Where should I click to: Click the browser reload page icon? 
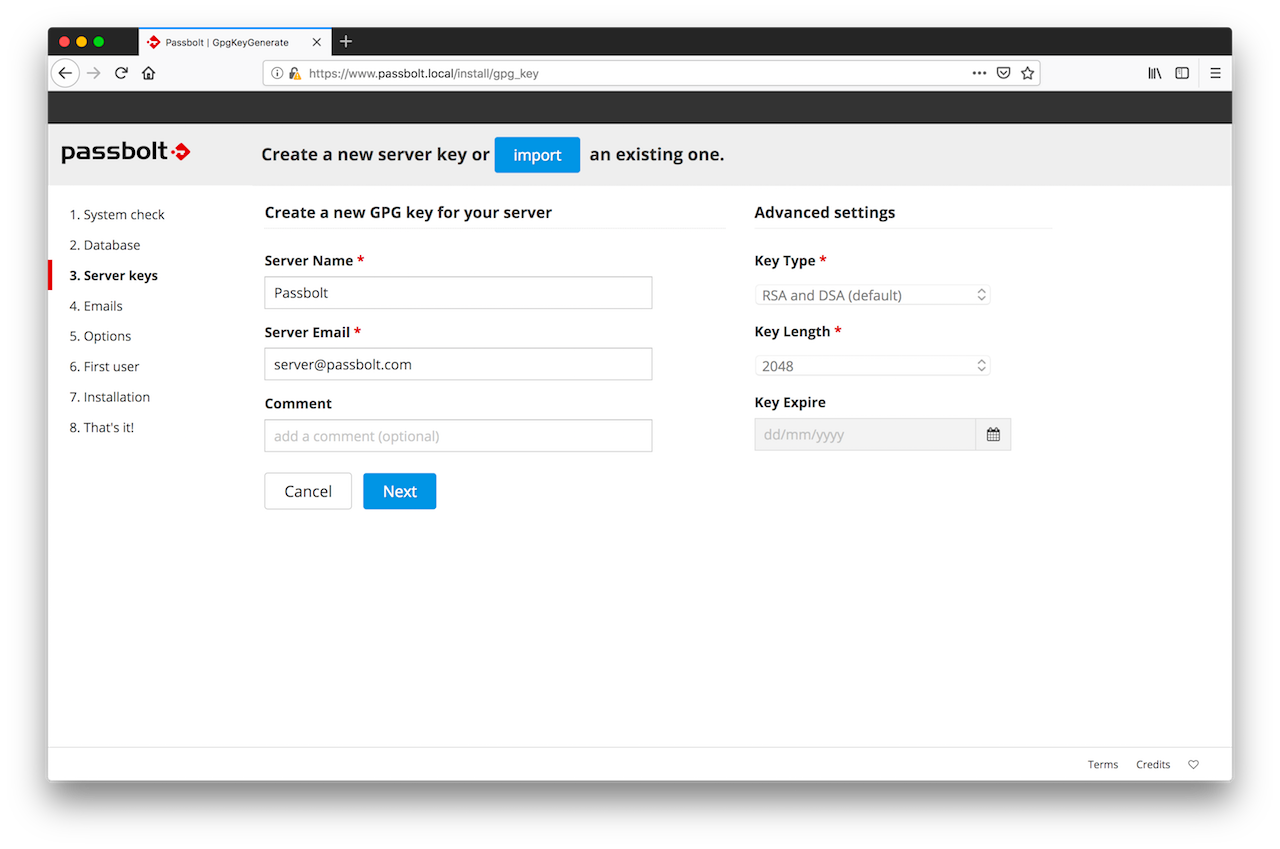point(121,73)
